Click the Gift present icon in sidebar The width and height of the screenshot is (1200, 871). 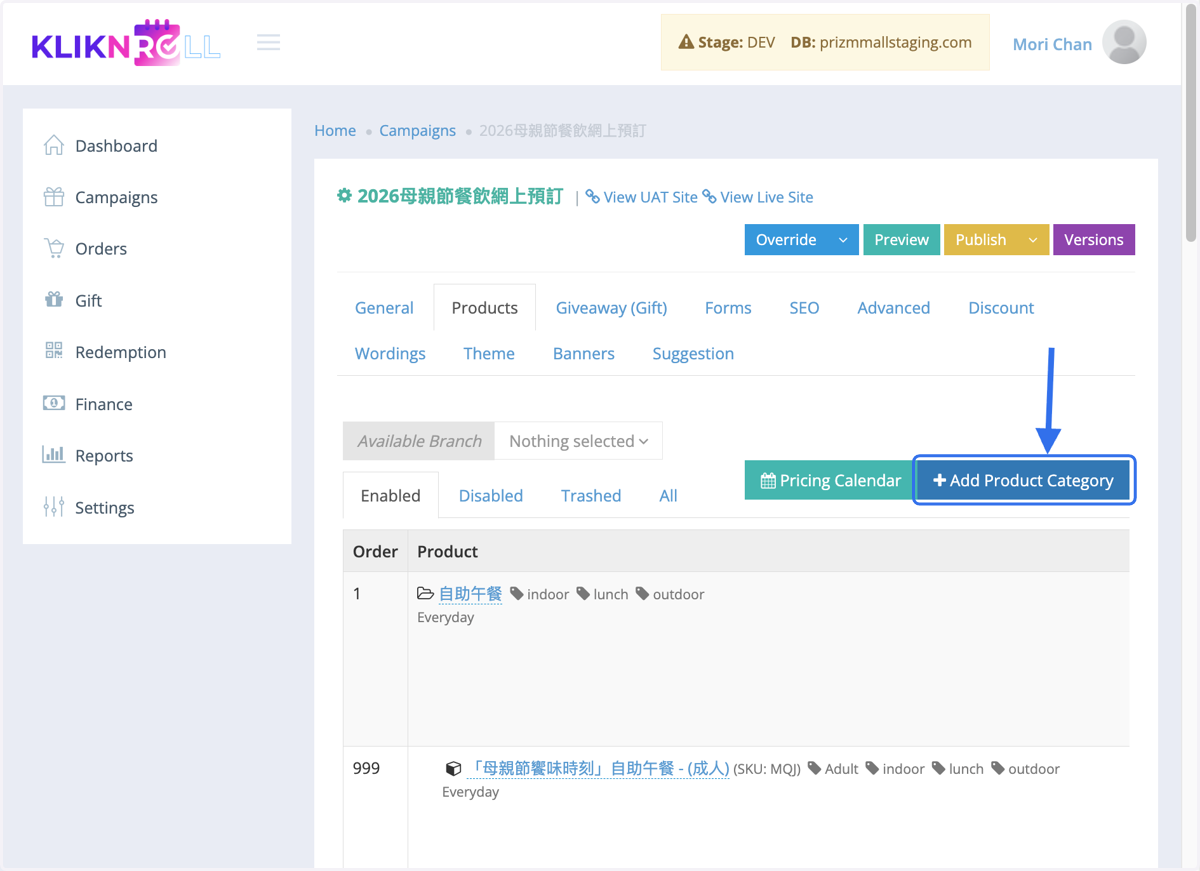point(54,300)
